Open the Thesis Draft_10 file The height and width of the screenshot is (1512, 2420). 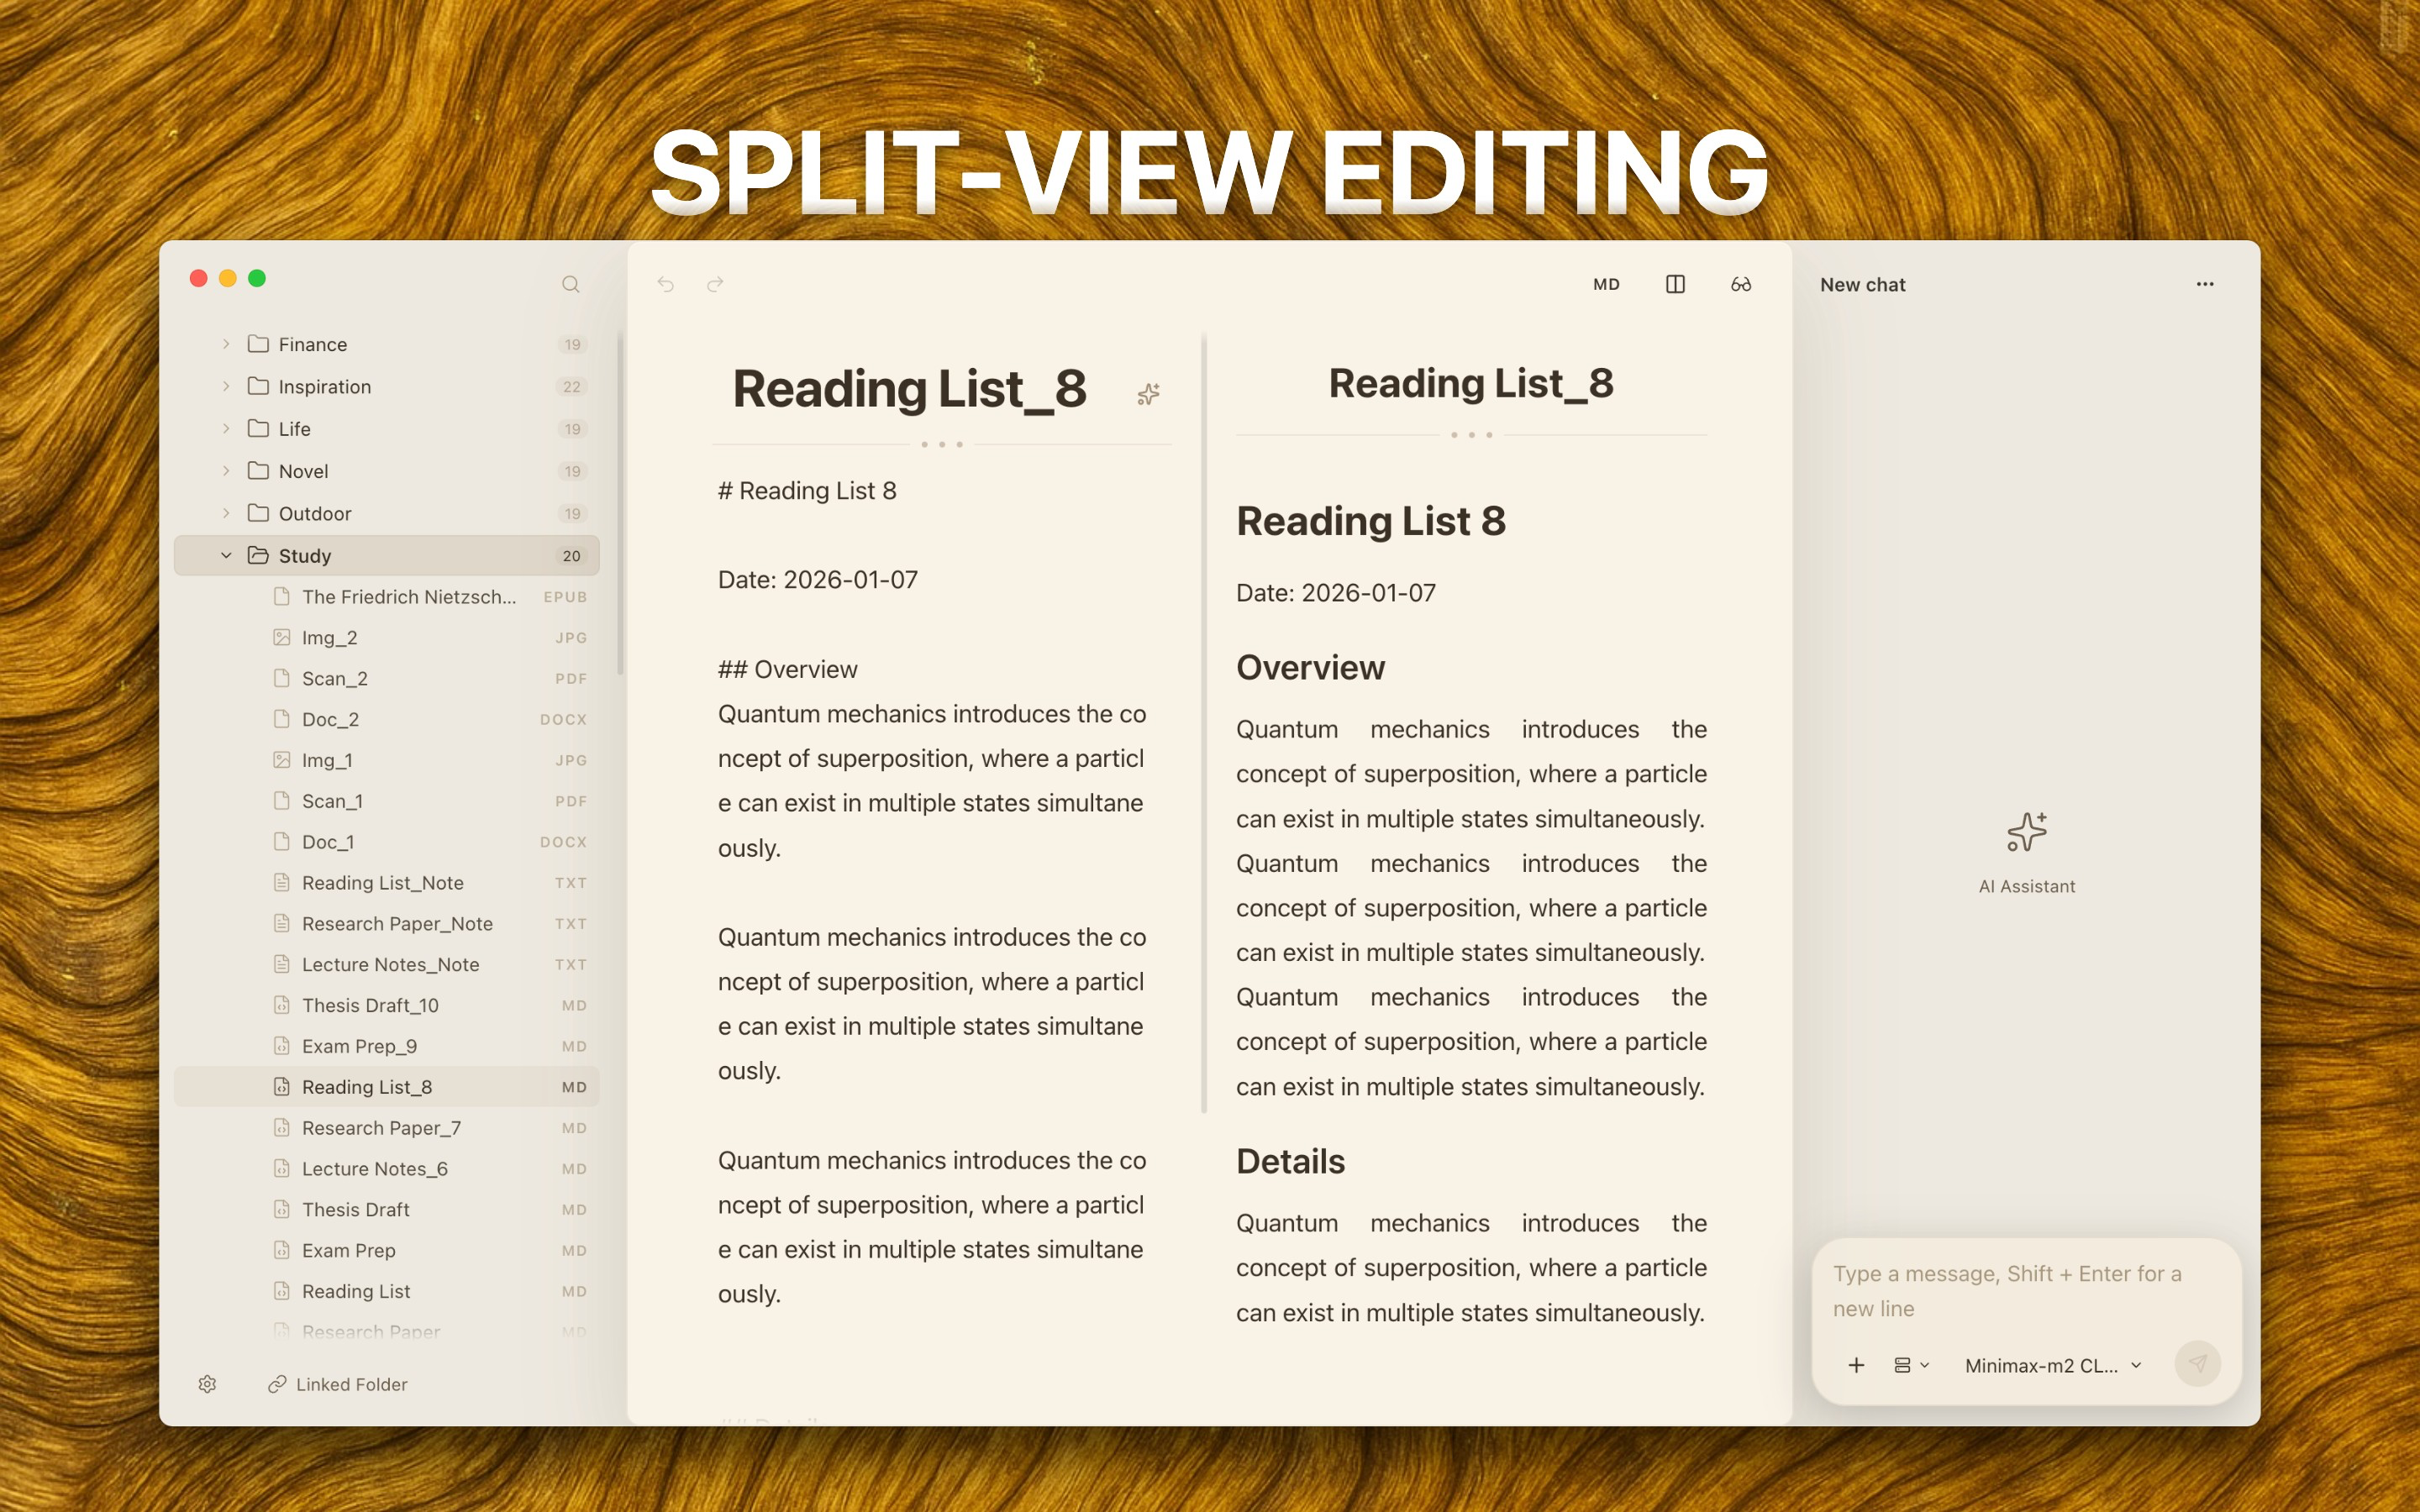tap(370, 1005)
